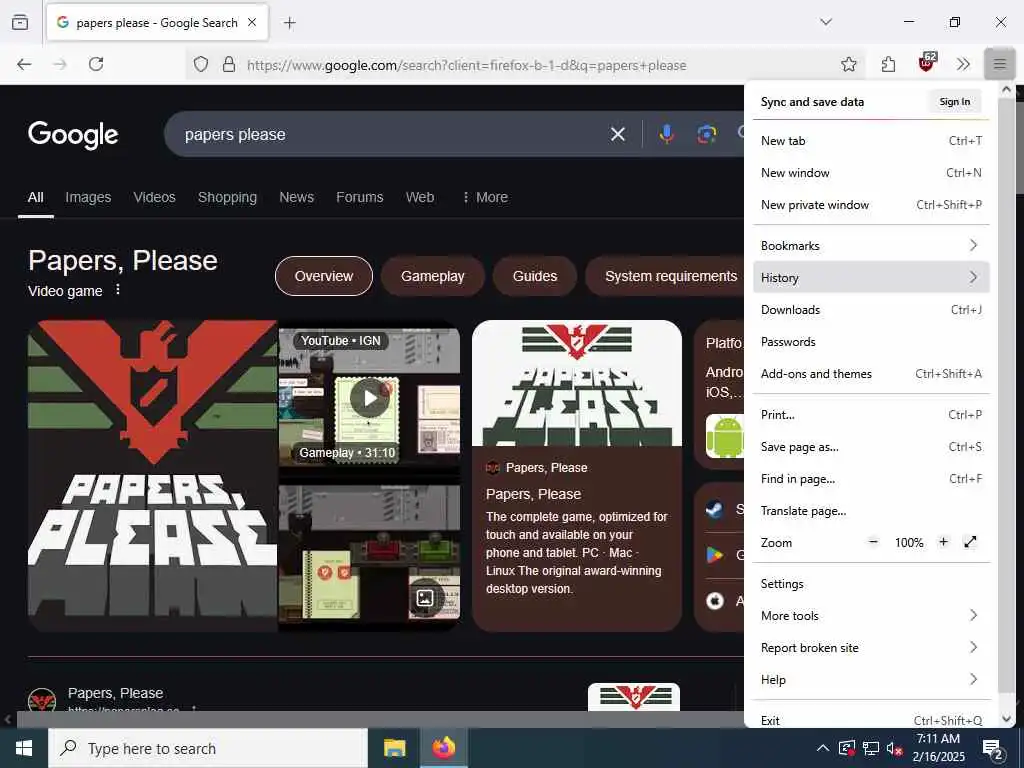This screenshot has width=1024, height=768.
Task: Show hidden tray icons chevron
Action: [x=823, y=748]
